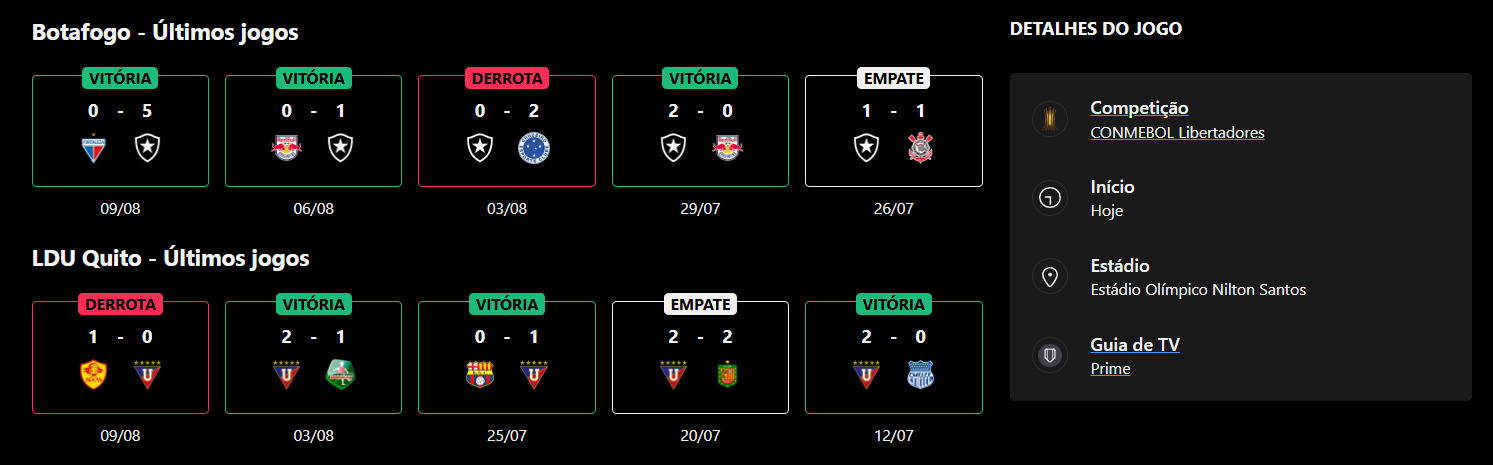Image resolution: width=1493 pixels, height=465 pixels.
Task: Open the CONMEBOL Libertadores link
Action: point(1177,132)
